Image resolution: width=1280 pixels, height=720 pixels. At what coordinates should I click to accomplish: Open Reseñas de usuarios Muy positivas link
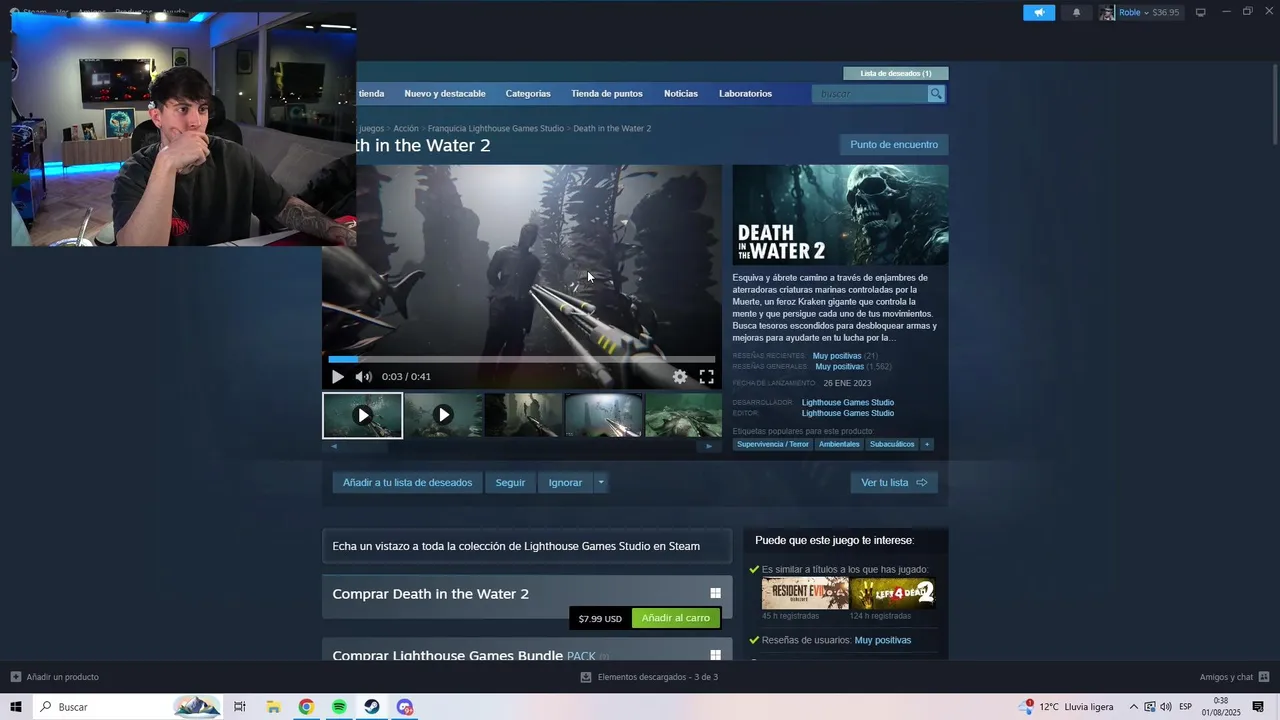click(882, 640)
